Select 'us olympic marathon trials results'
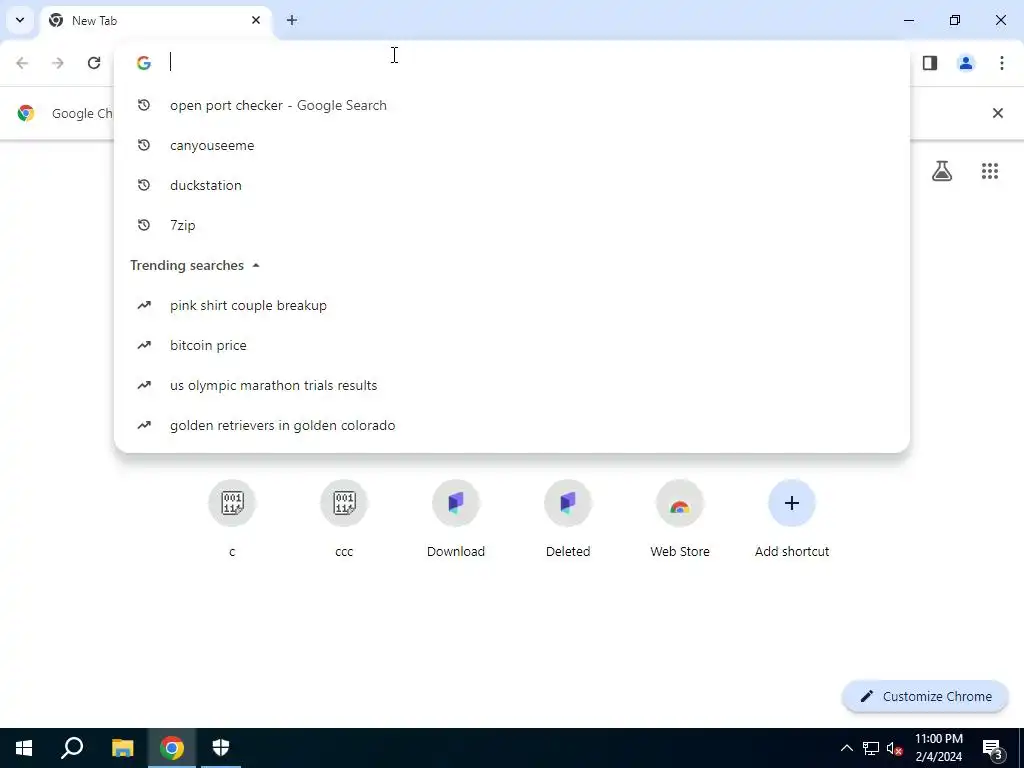The image size is (1024, 768). coord(512,385)
